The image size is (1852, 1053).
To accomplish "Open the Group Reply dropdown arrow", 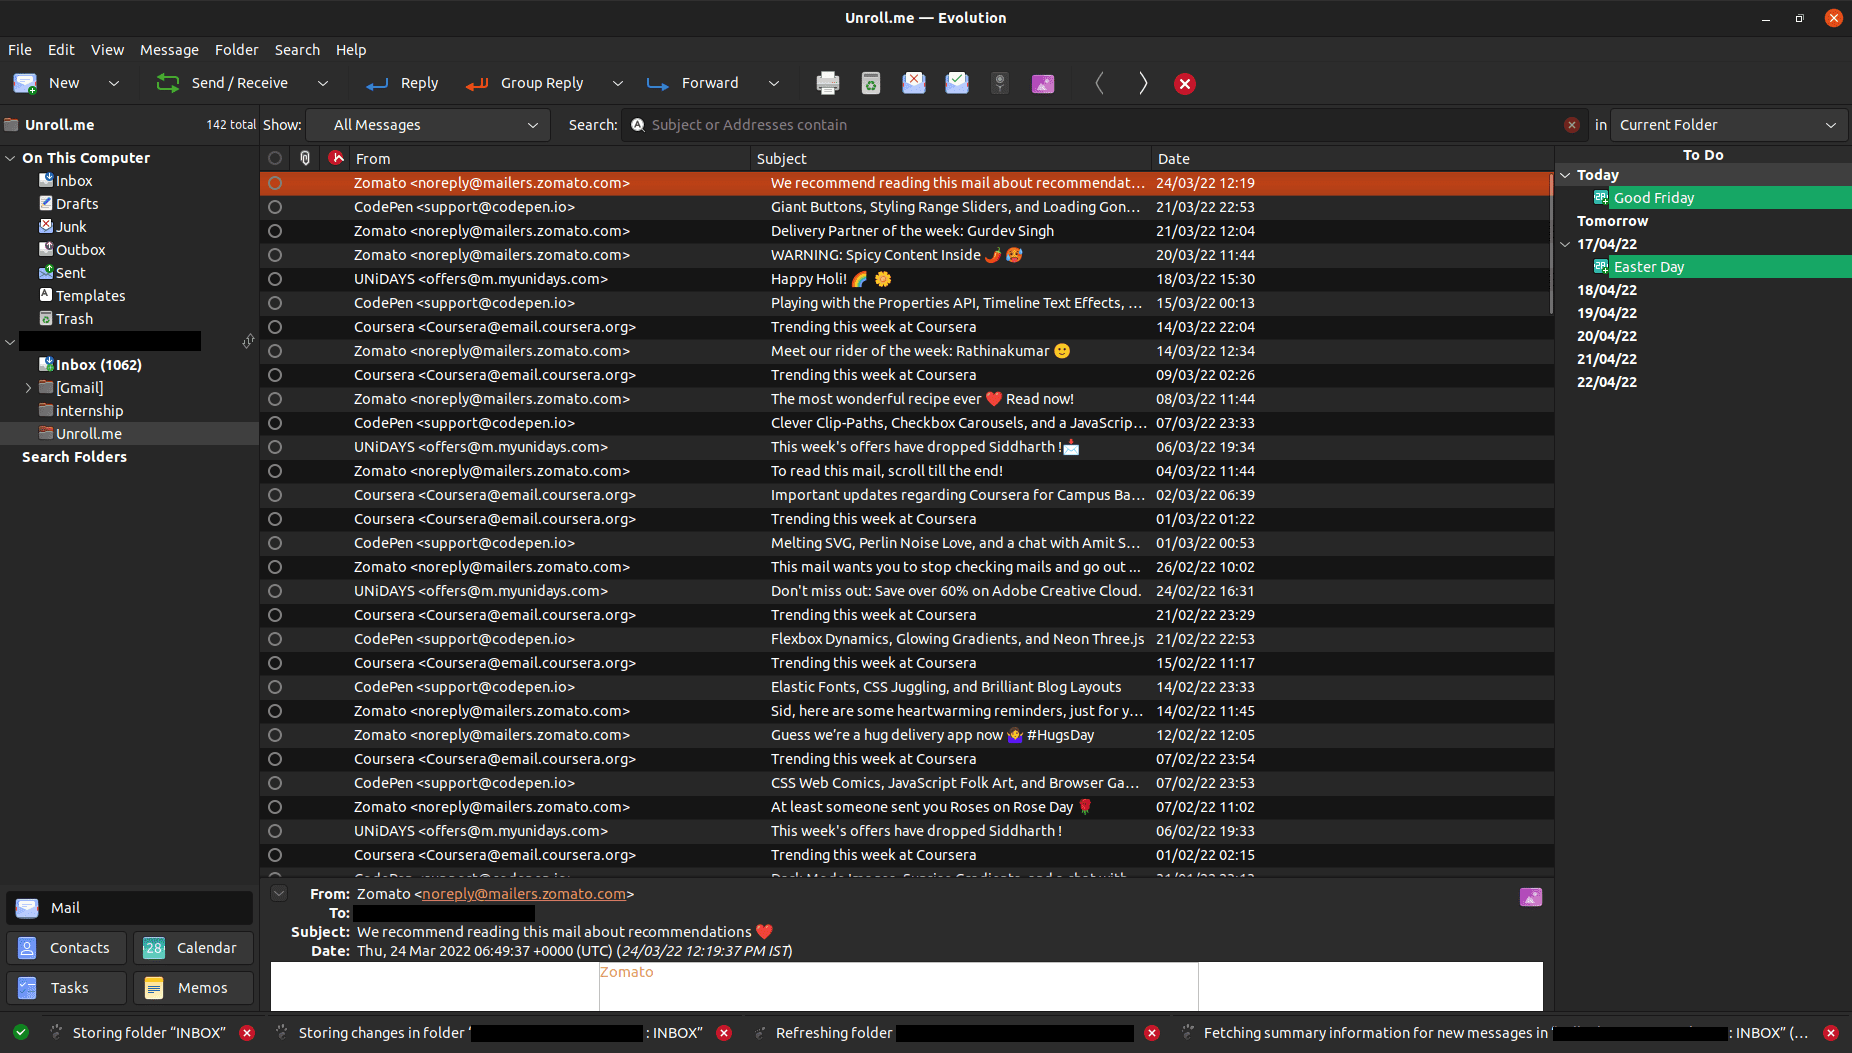I will (617, 83).
